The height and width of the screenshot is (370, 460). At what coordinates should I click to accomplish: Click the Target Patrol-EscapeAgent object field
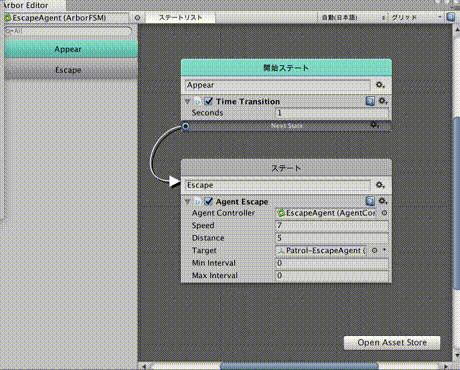322,250
